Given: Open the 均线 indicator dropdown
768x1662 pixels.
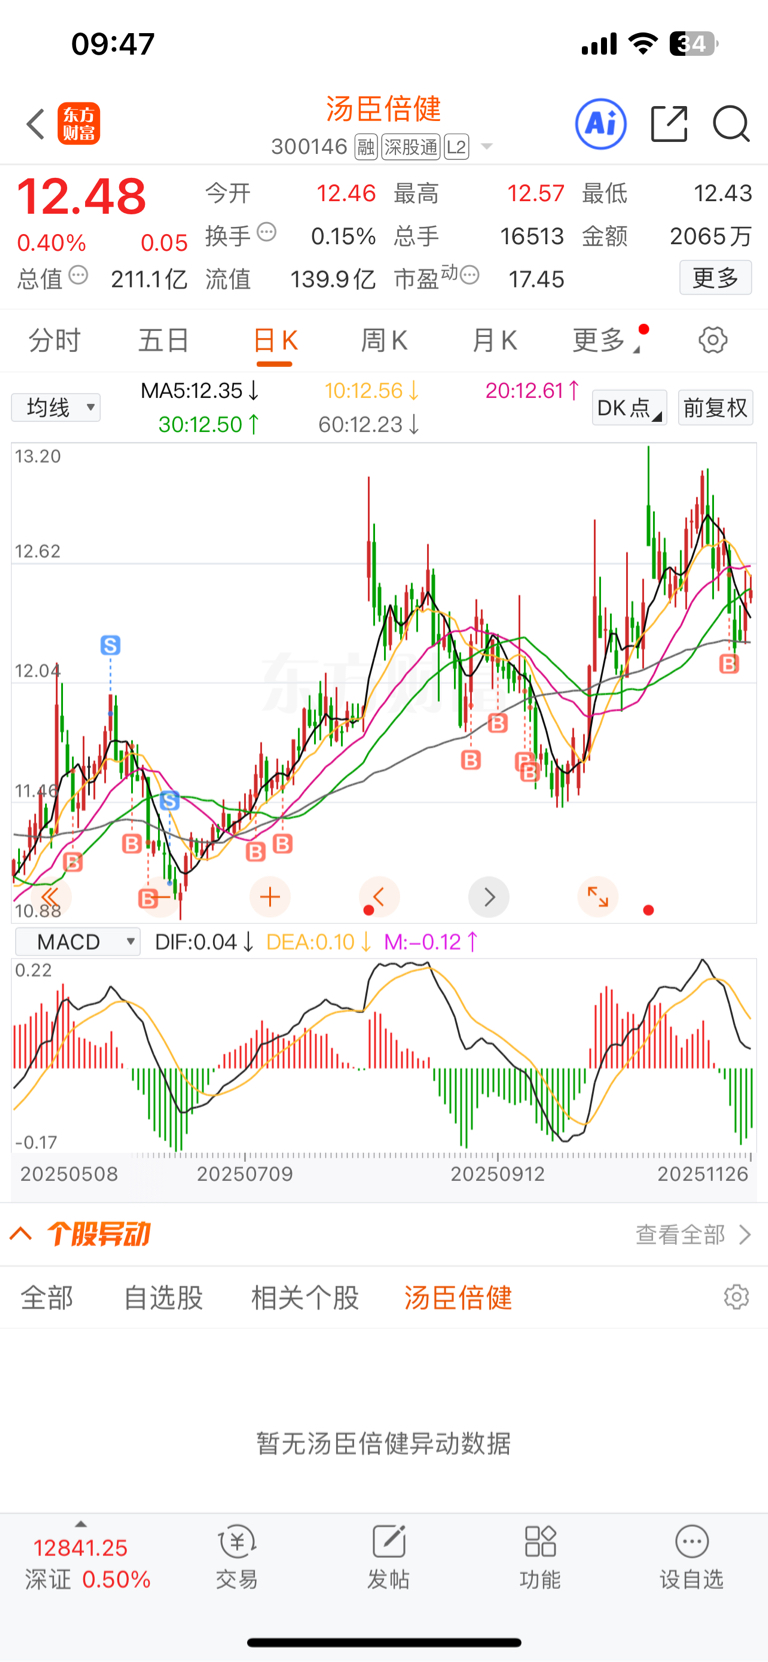Looking at the screenshot, I should pyautogui.click(x=56, y=407).
